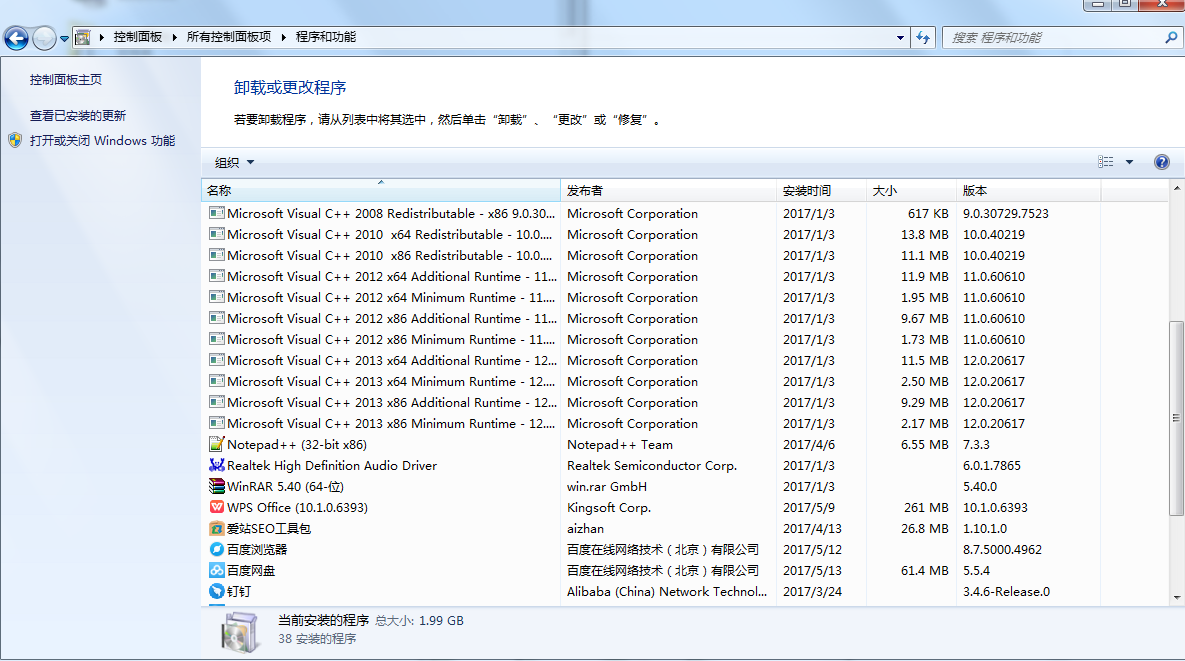Expand the arrow after 所有控制面板项 breadcrumb
Image resolution: width=1185 pixels, height=661 pixels.
click(x=283, y=37)
